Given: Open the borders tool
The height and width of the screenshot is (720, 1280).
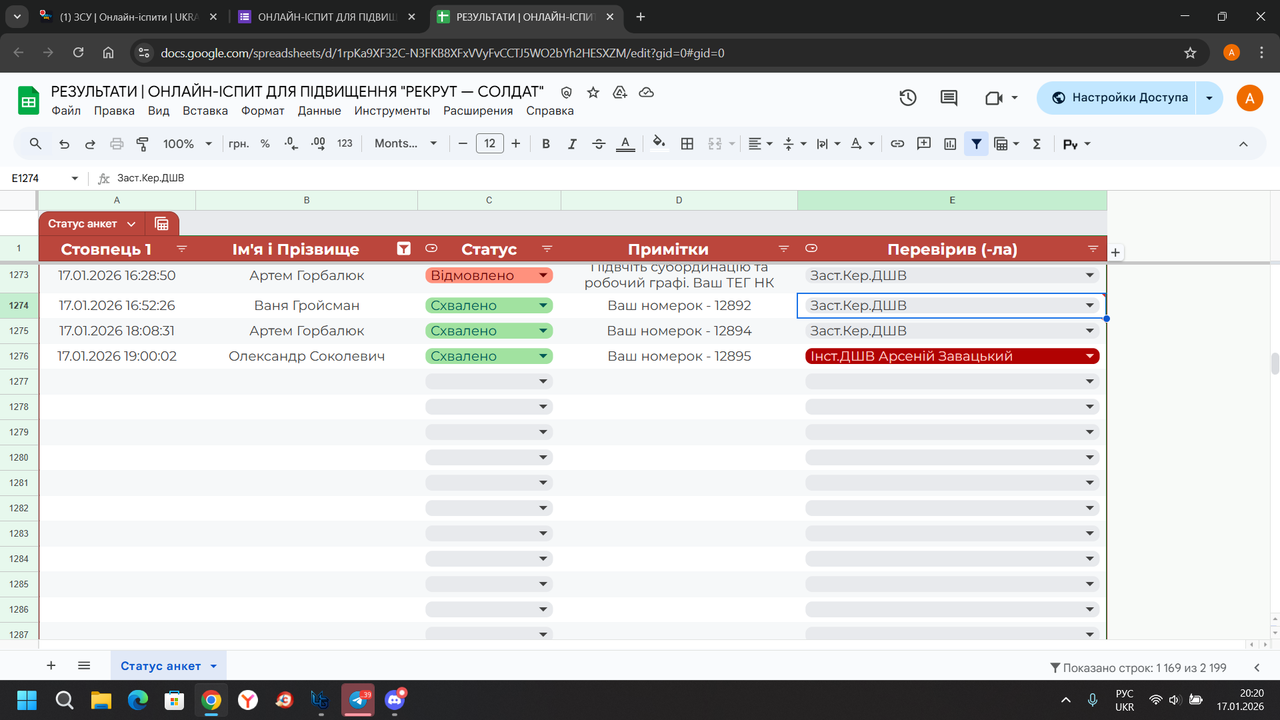Looking at the screenshot, I should pyautogui.click(x=687, y=144).
